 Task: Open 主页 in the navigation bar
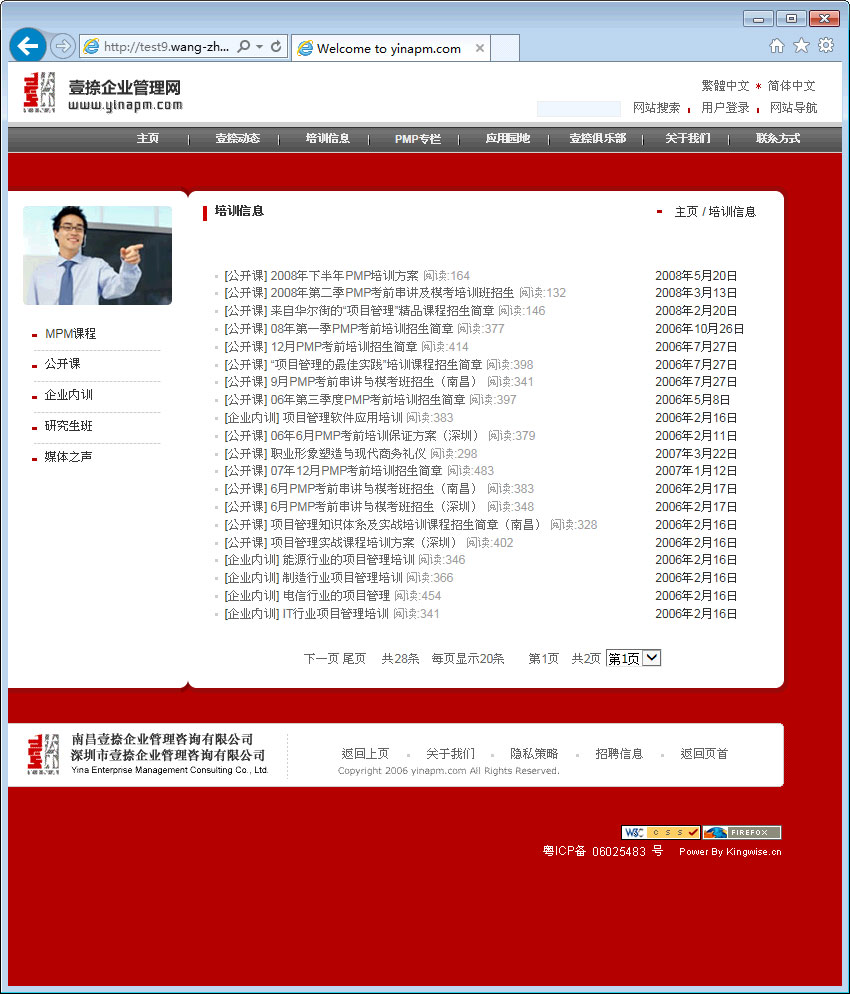(148, 138)
